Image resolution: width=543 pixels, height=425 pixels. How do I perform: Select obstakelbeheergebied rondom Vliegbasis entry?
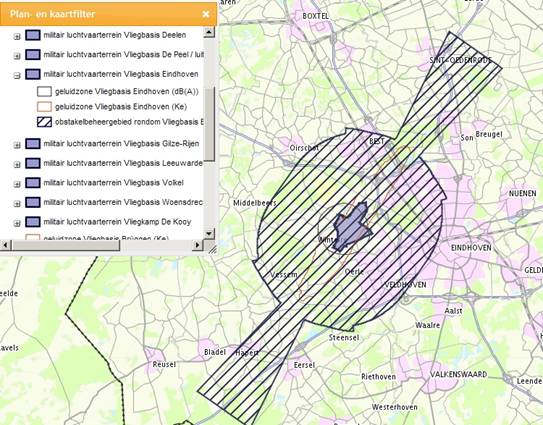[129, 122]
